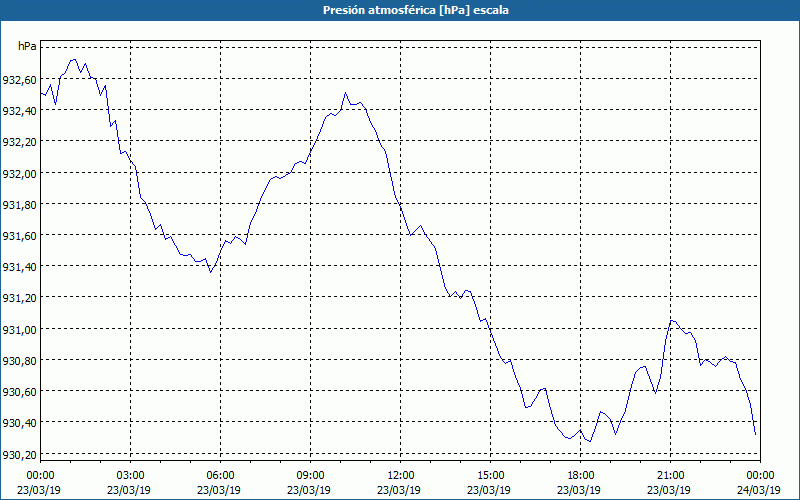Viewport: 800px width, 500px height.
Task: Click the 21:00 time axis label
Action: point(670,476)
